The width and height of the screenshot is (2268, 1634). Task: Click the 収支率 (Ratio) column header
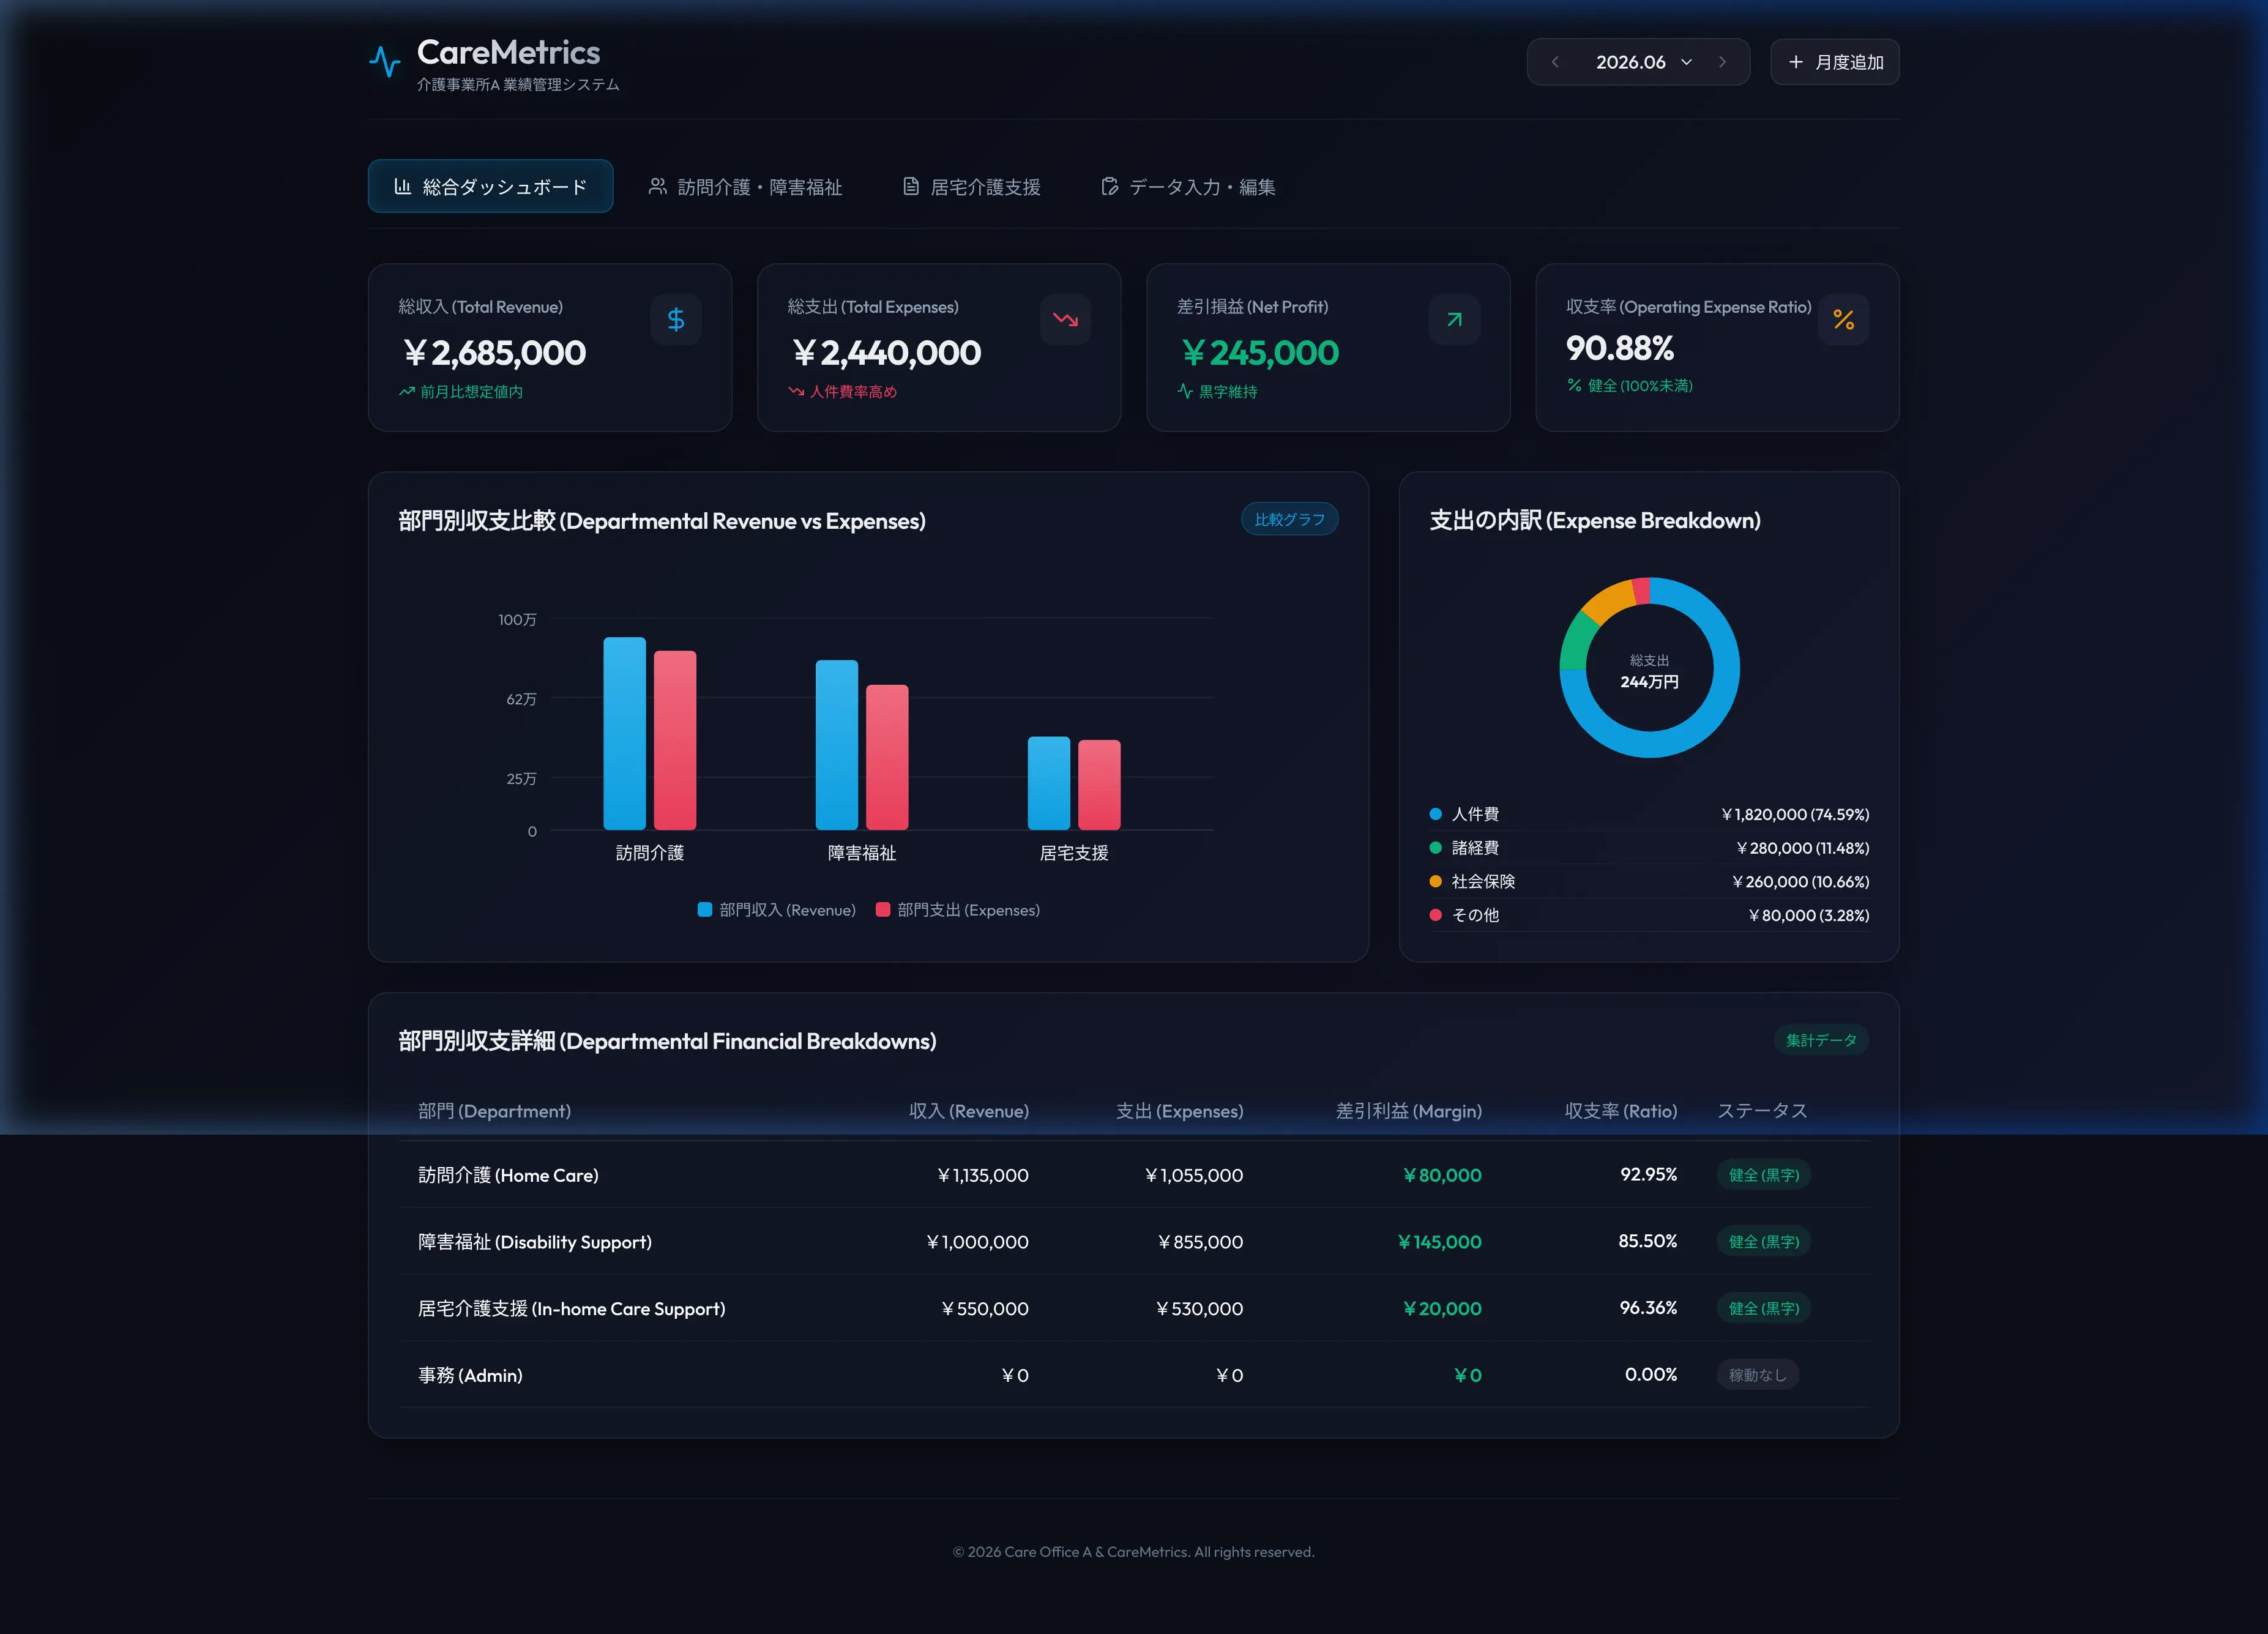[x=1620, y=1110]
